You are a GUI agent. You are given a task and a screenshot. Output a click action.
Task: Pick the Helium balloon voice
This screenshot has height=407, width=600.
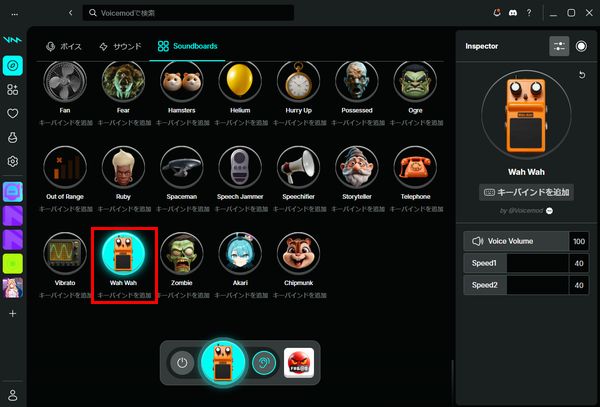(240, 81)
